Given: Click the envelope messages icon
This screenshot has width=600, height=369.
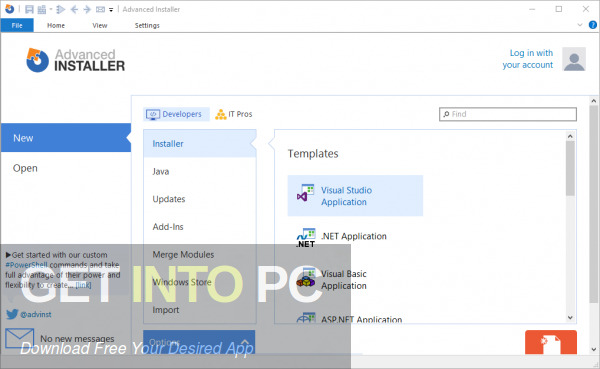Looking at the screenshot, I should pos(20,338).
